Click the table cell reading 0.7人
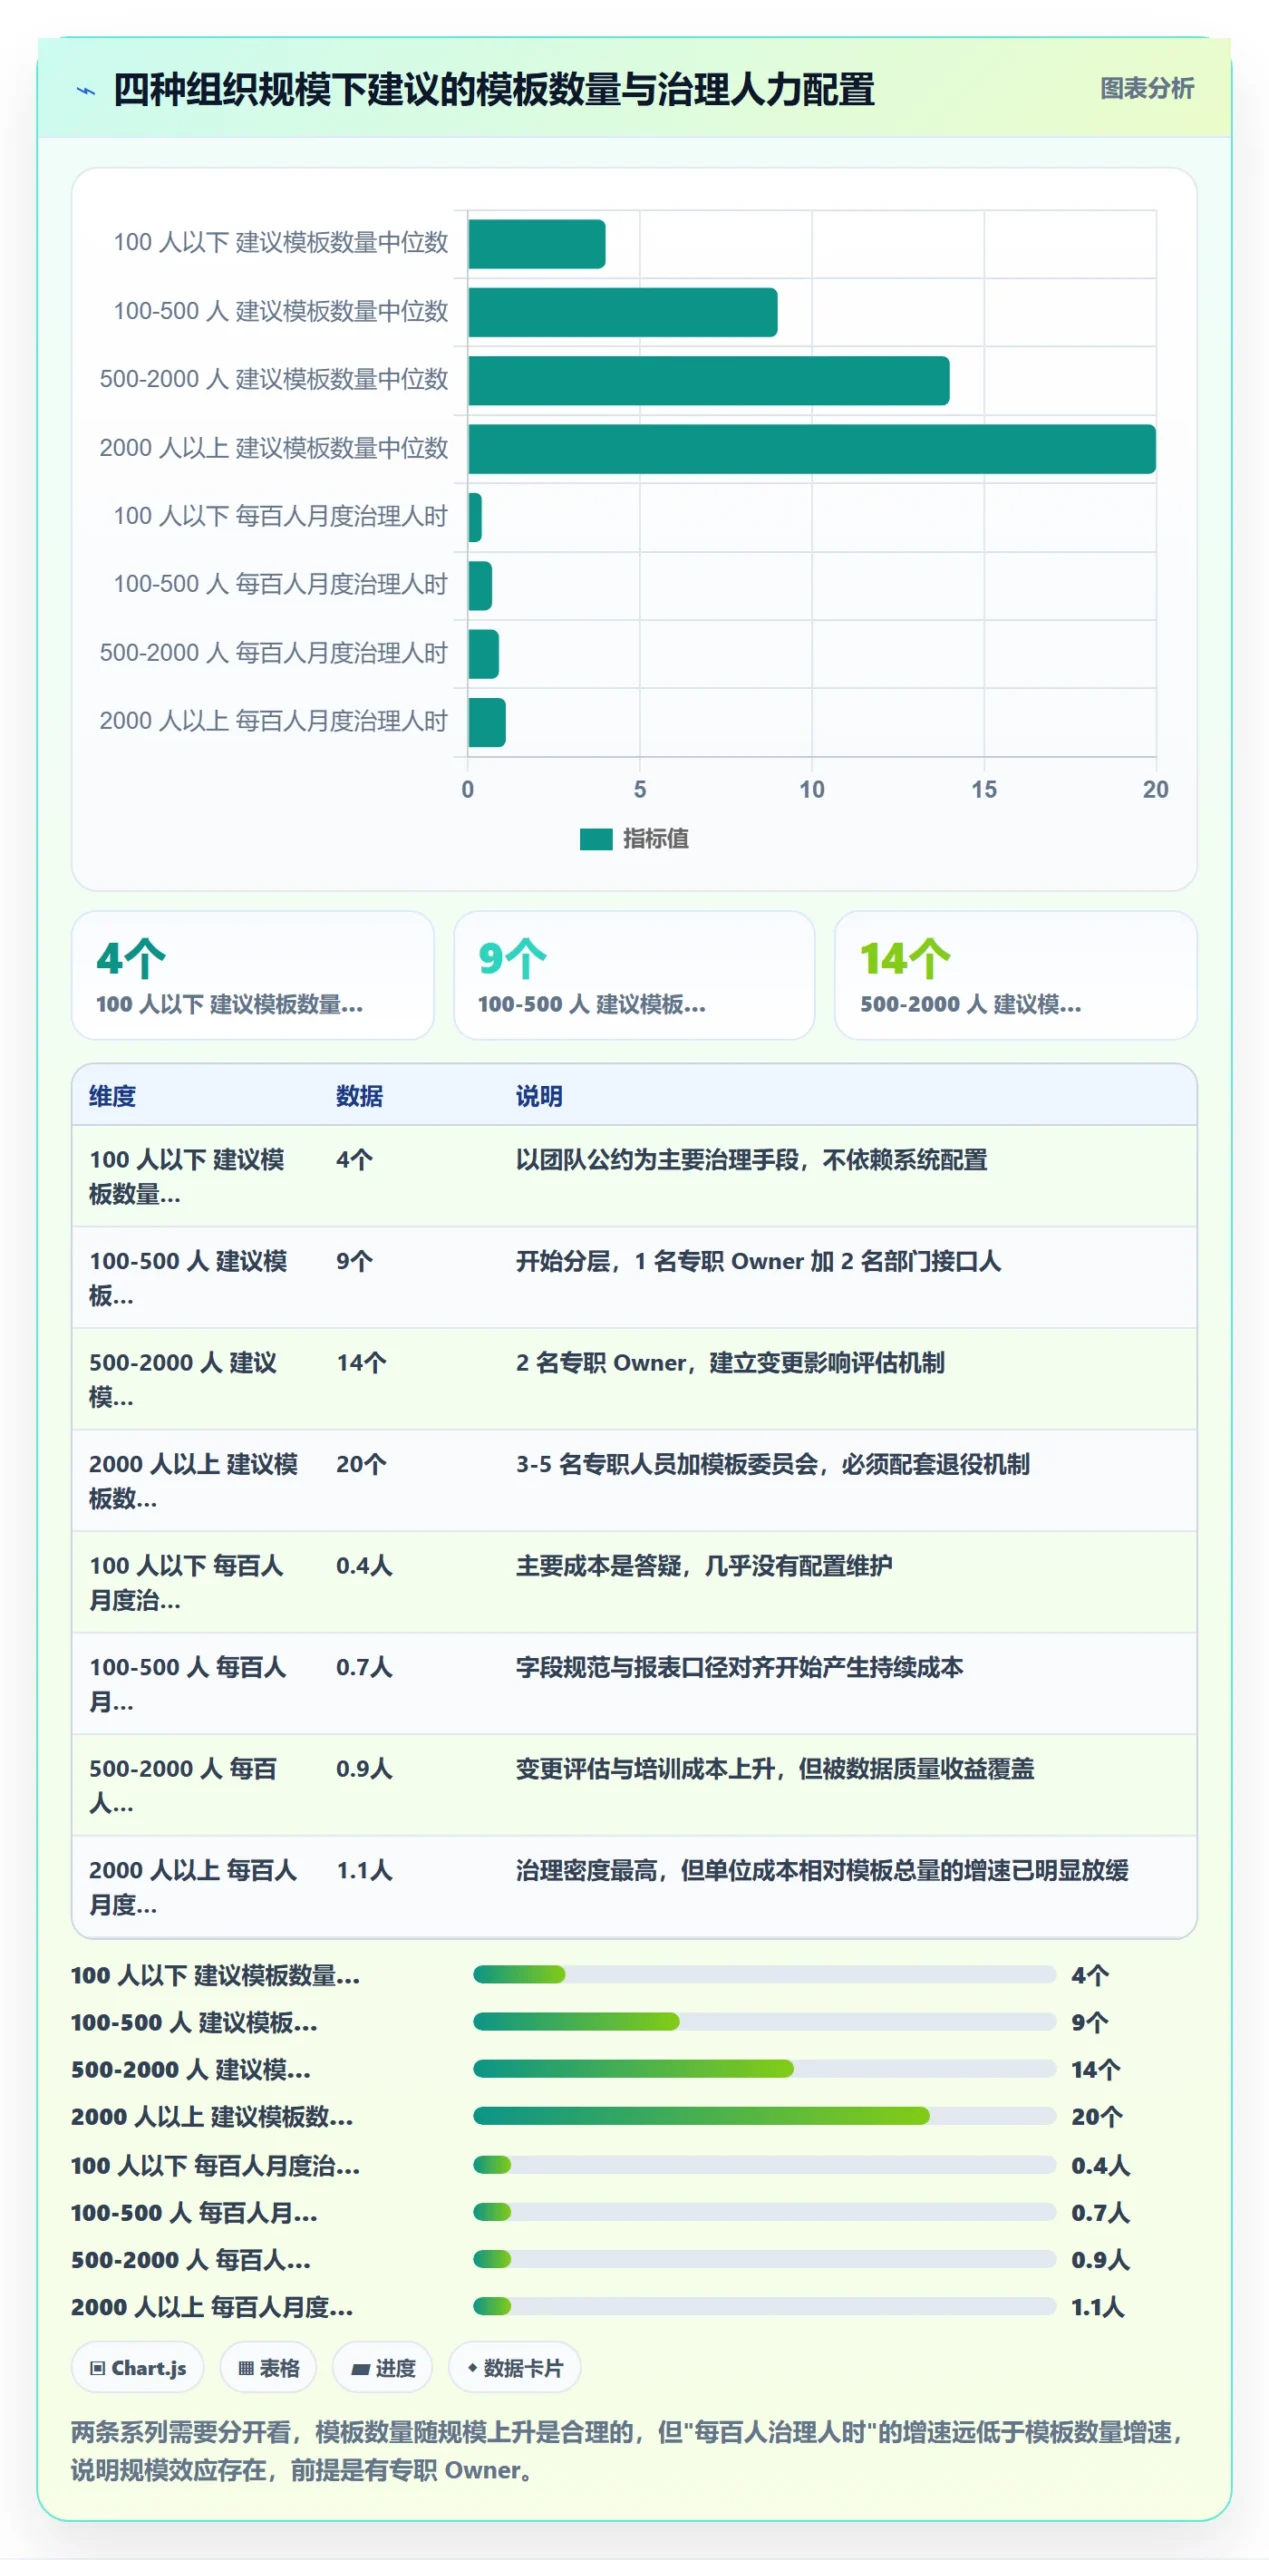 [364, 1666]
